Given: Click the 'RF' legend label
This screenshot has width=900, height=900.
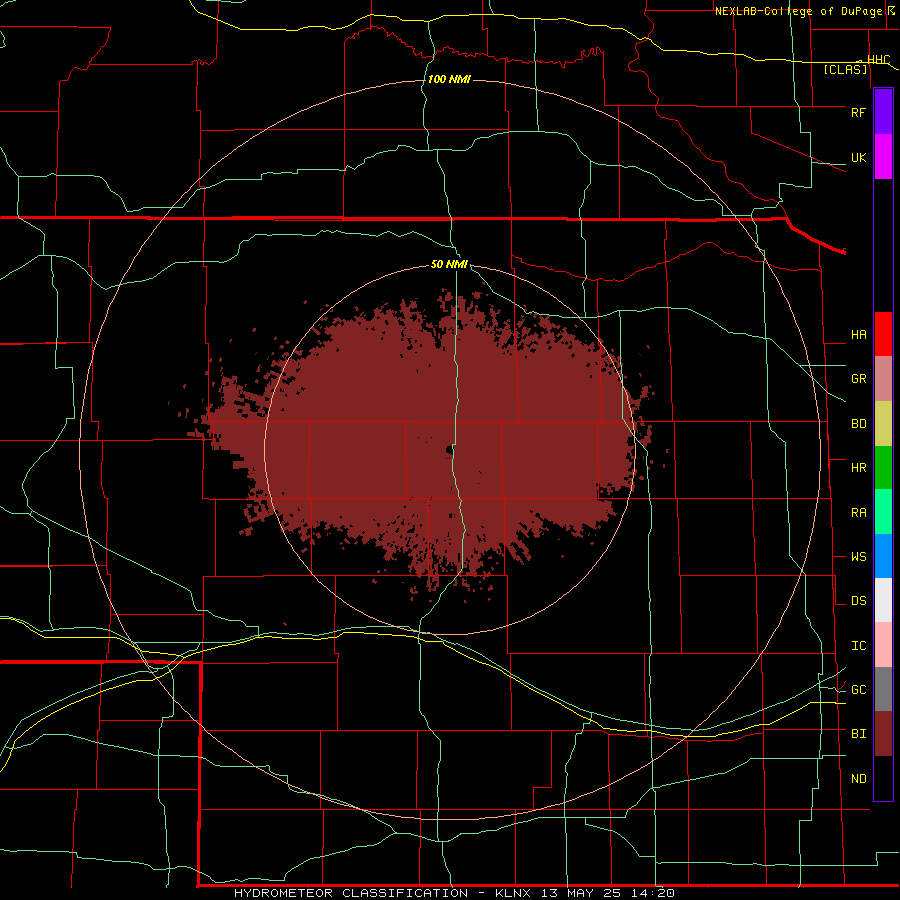Looking at the screenshot, I should point(858,112).
